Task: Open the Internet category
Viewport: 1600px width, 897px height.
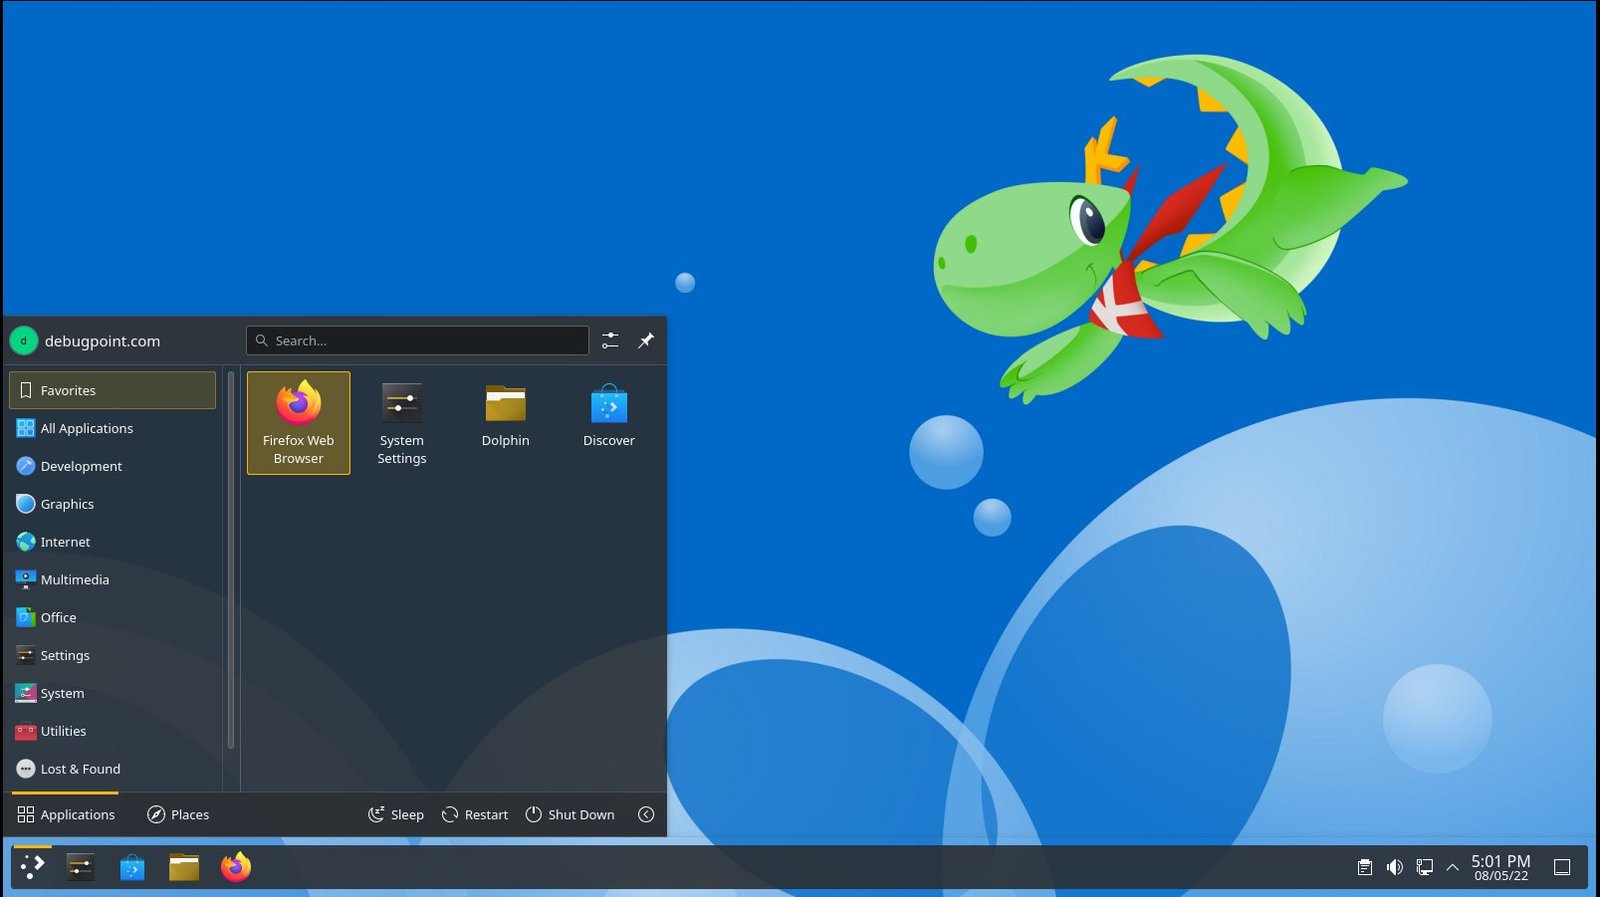Action: (x=112, y=542)
